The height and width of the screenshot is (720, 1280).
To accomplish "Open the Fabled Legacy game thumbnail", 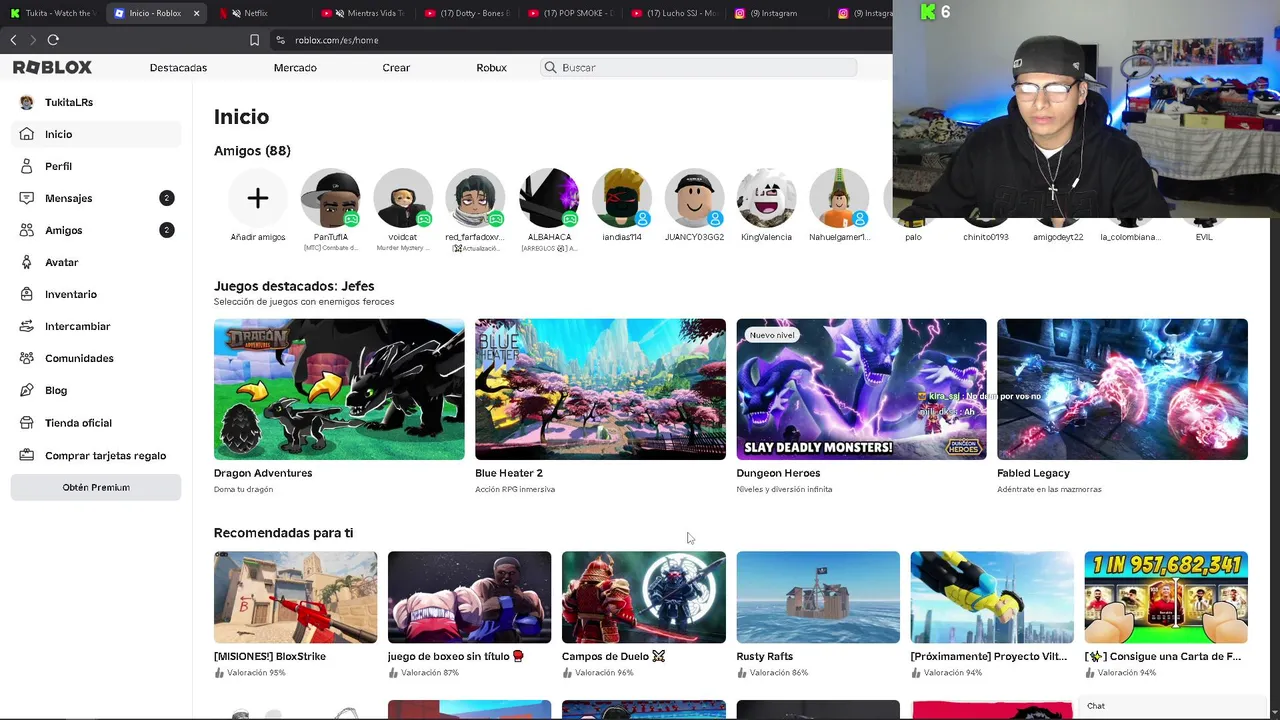I will coord(1122,389).
